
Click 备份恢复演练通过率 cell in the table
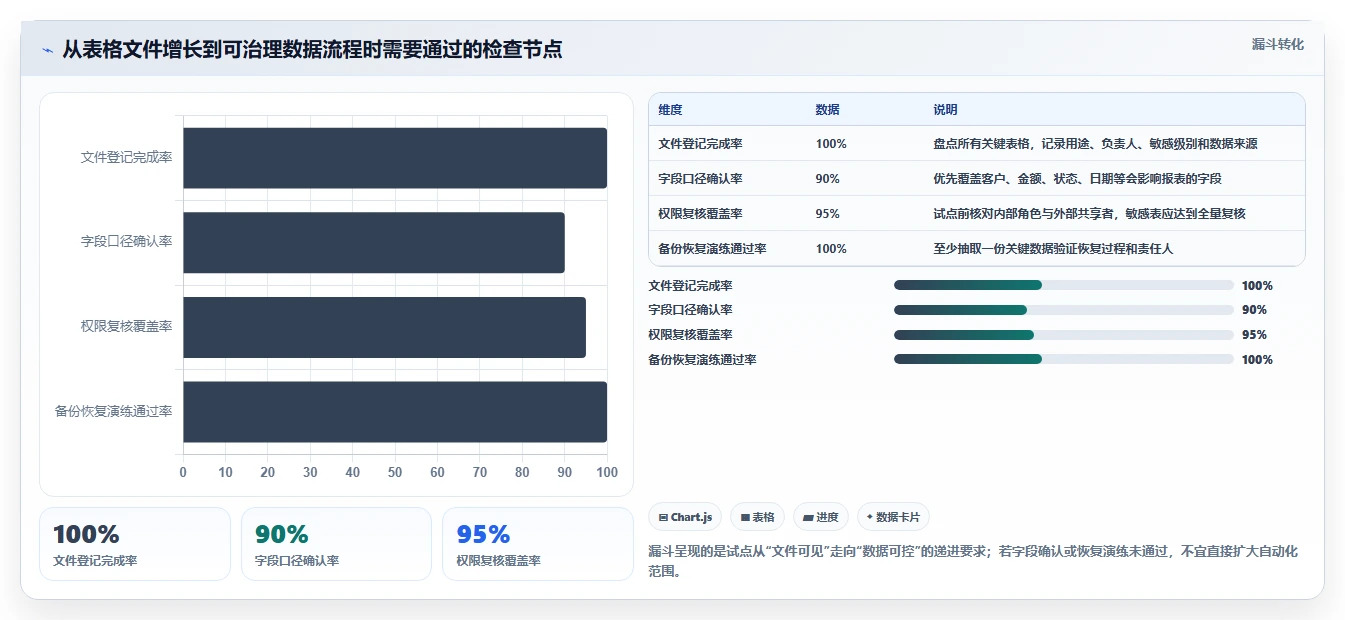[712, 249]
